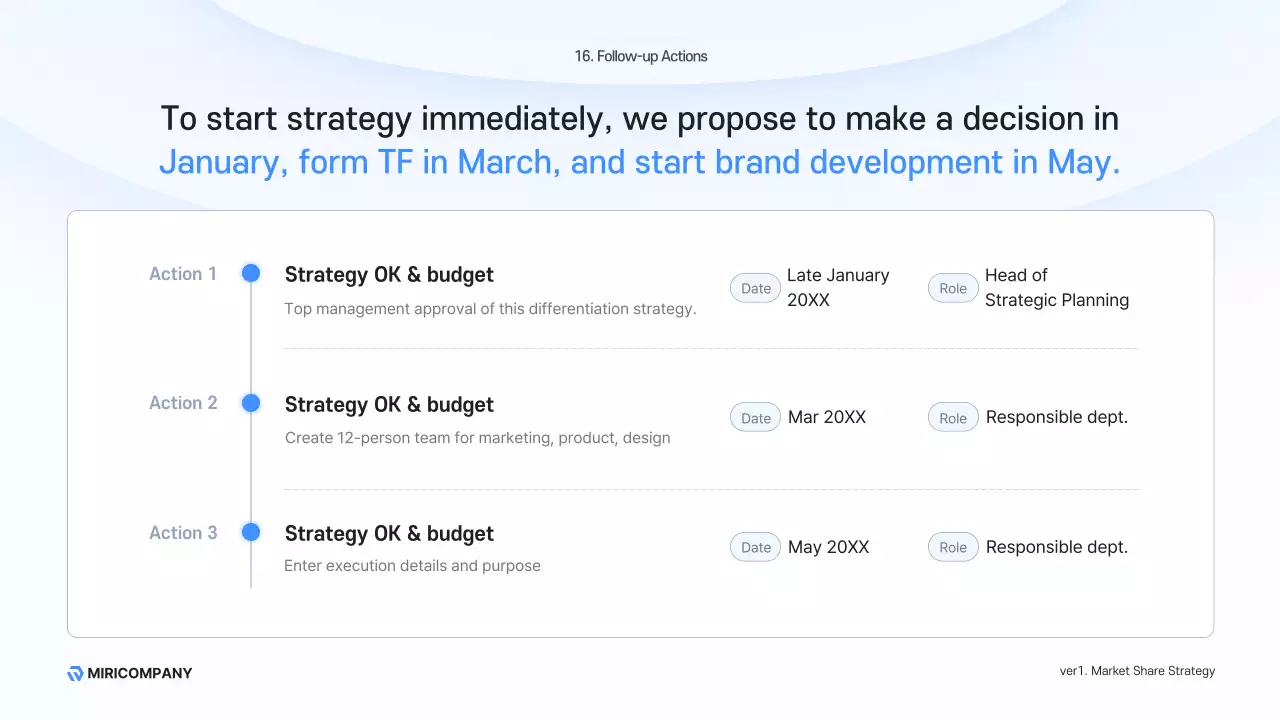This screenshot has width=1280, height=720.
Task: Click the blue headline text mentioning January
Action: pyautogui.click(x=640, y=162)
